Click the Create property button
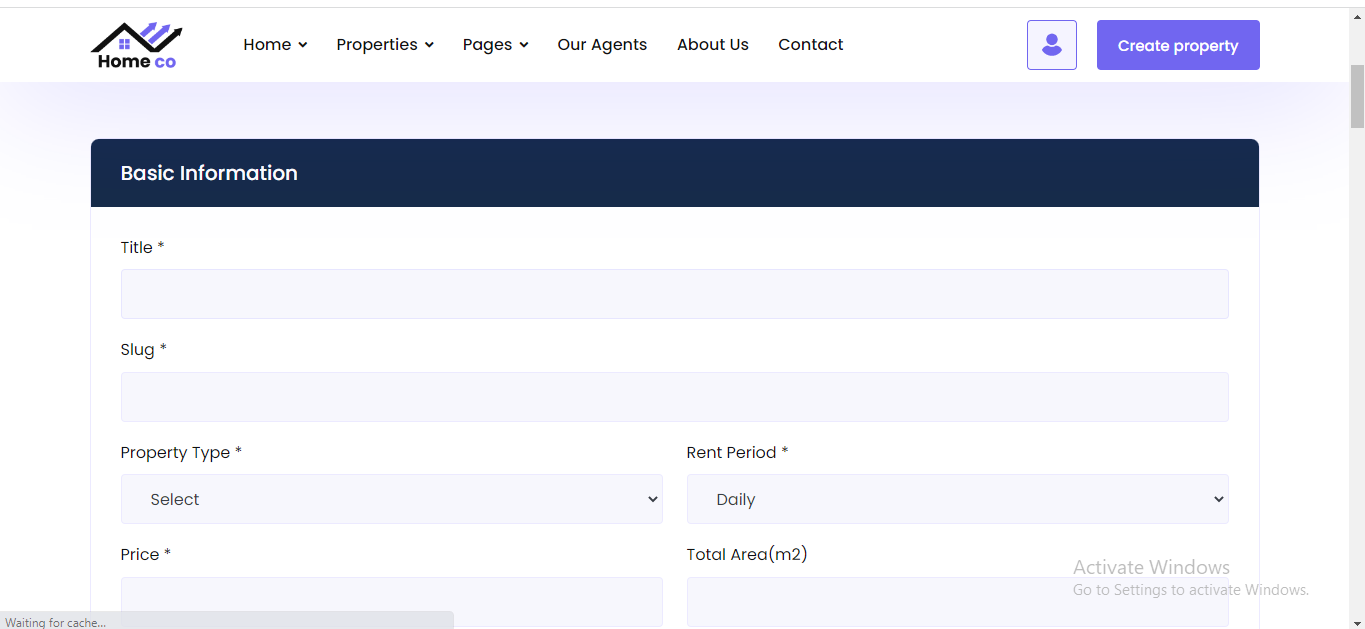 pos(1177,45)
